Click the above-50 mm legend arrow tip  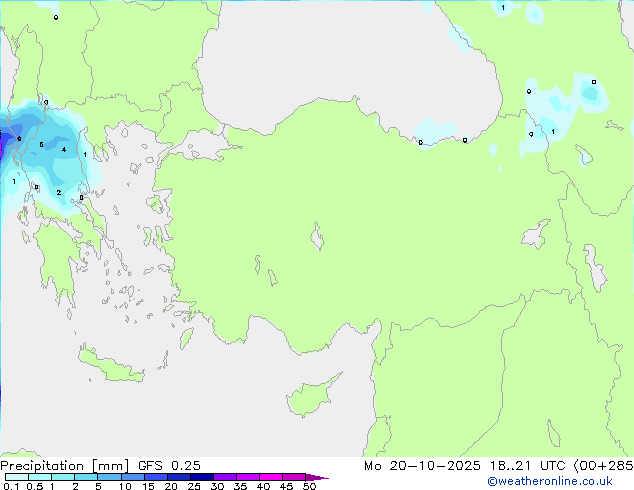tap(317, 477)
